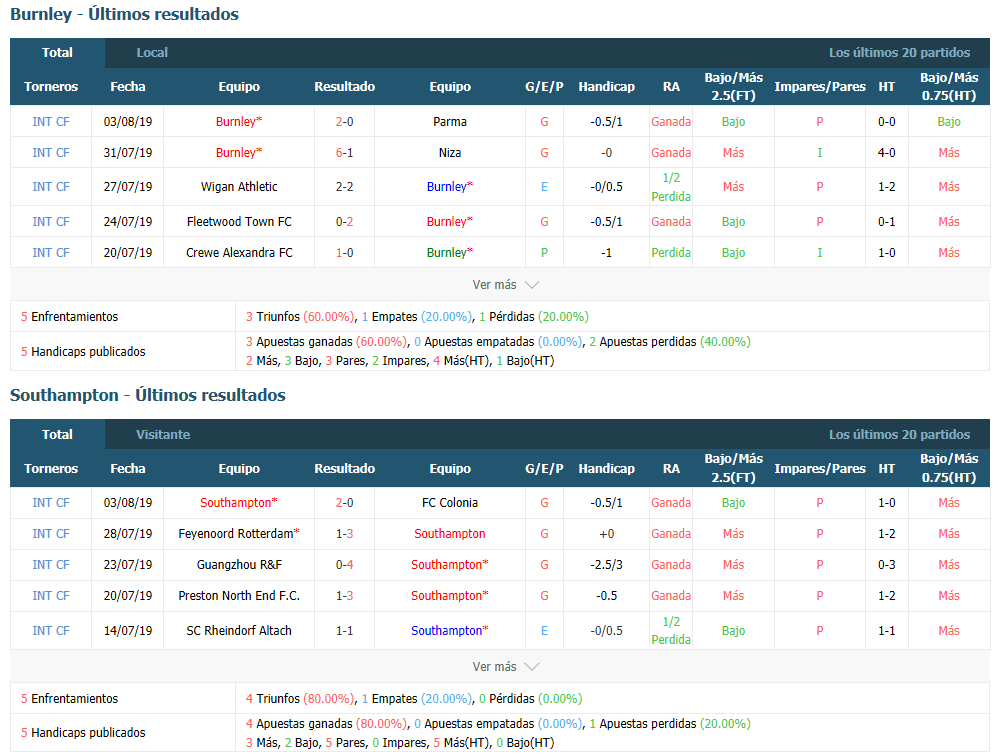
Task: Click 3 Triunfos (60.00%) summary for Burnley
Action: click(300, 316)
